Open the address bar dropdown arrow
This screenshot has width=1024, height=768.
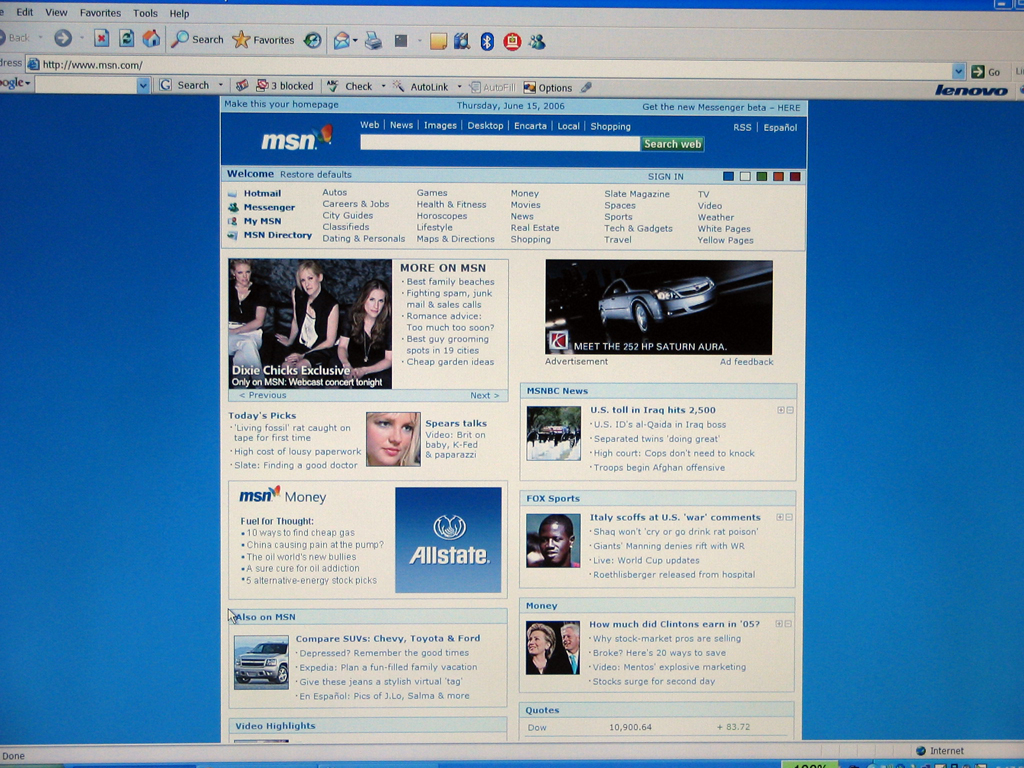tap(958, 71)
